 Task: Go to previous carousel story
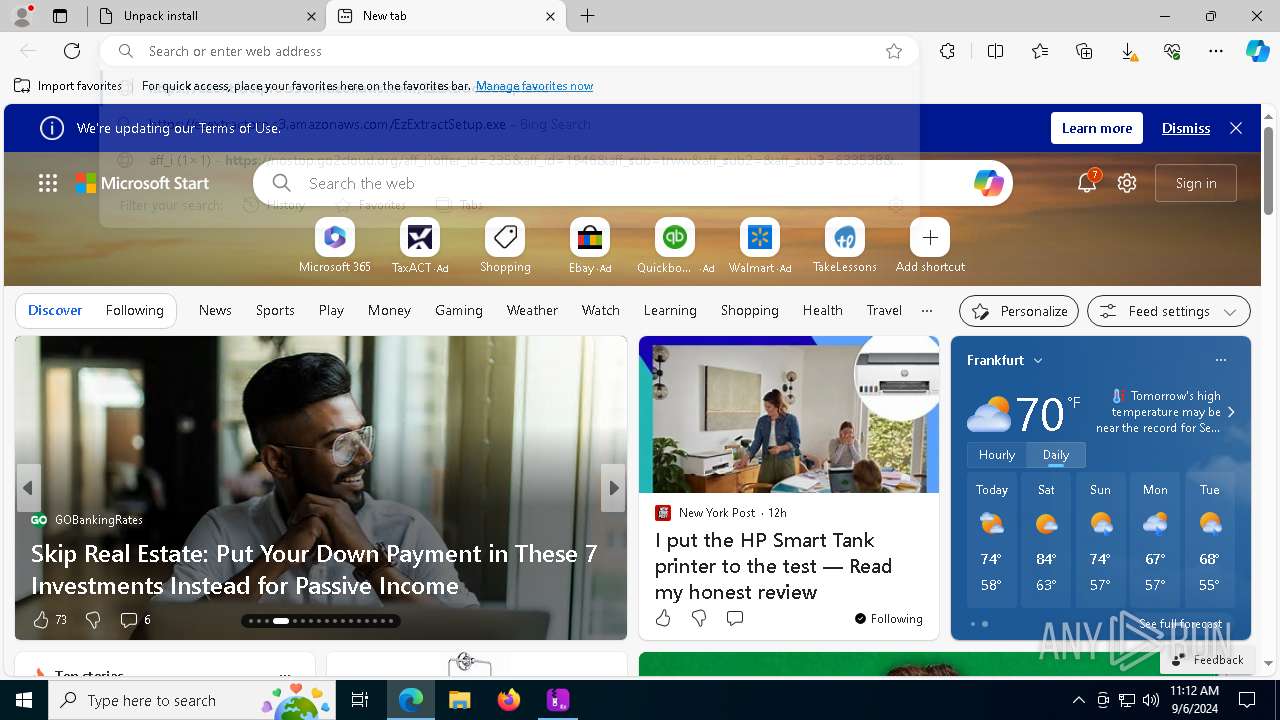click(28, 488)
